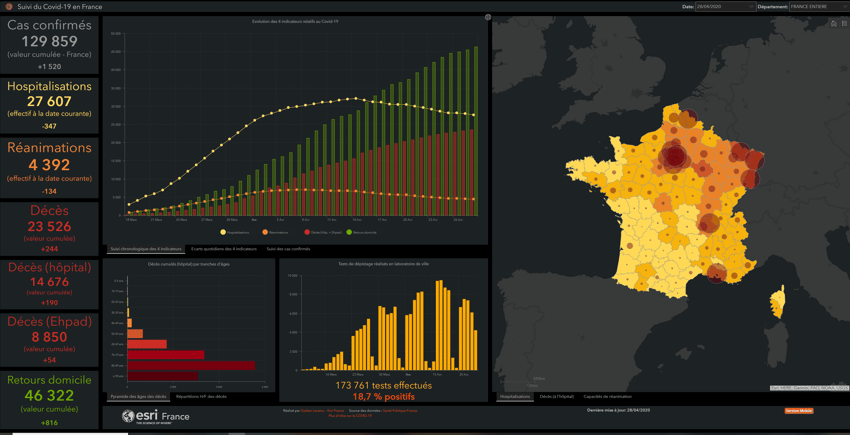This screenshot has height=435, width=850.
Task: Click the Lyon area hospitalisation circle on map
Action: pyautogui.click(x=709, y=222)
